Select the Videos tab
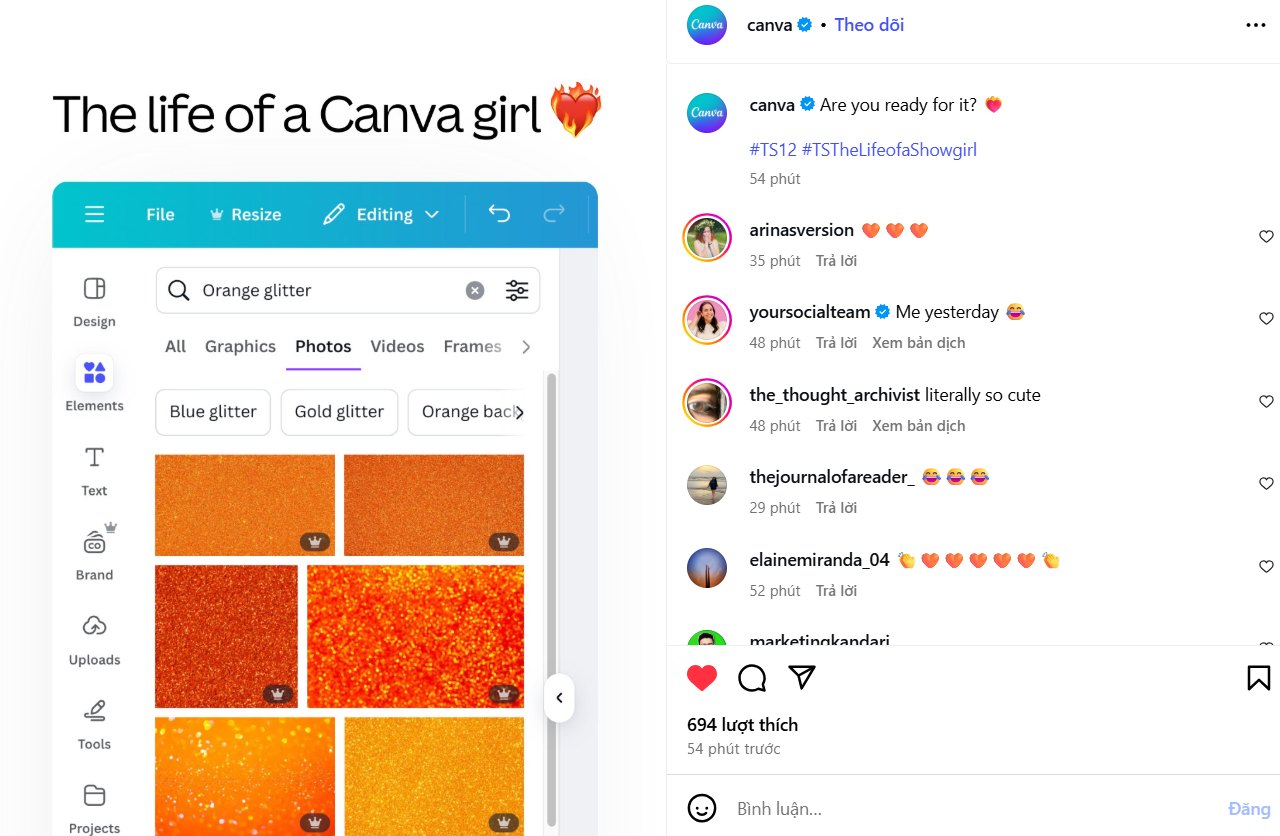Viewport: 1280px width, 836px height. (397, 346)
